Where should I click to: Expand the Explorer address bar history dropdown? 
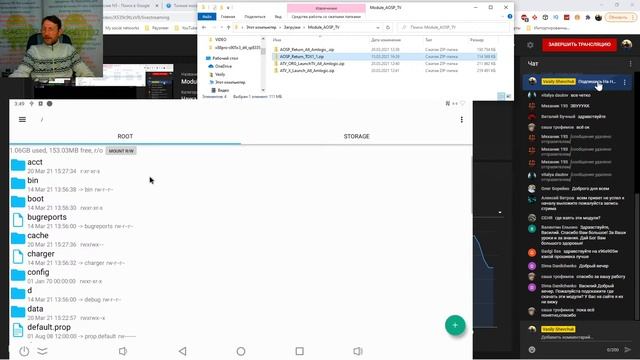click(x=378, y=27)
